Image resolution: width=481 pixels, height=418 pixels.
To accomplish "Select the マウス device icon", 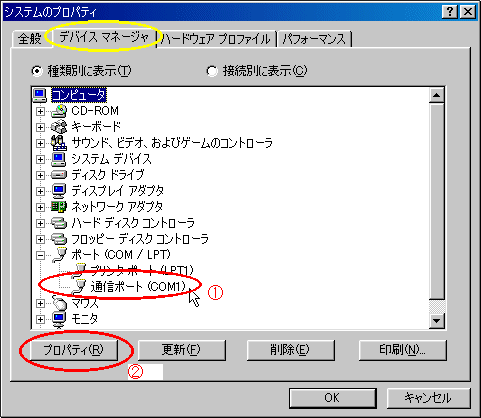I will (x=60, y=303).
